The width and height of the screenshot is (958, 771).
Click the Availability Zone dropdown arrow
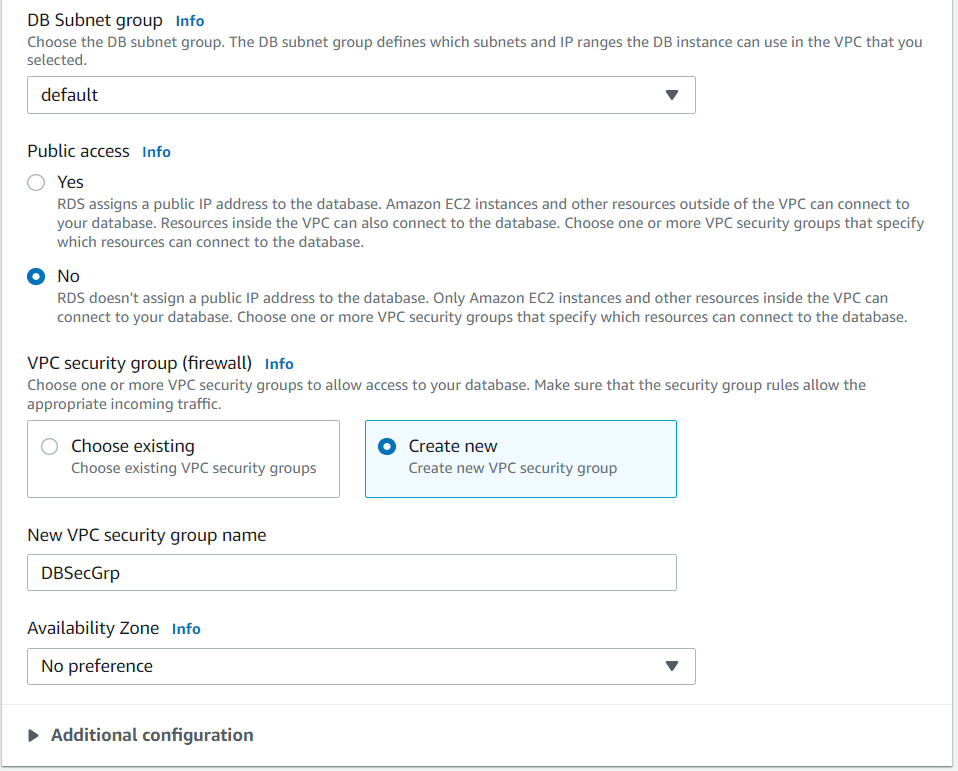(672, 666)
